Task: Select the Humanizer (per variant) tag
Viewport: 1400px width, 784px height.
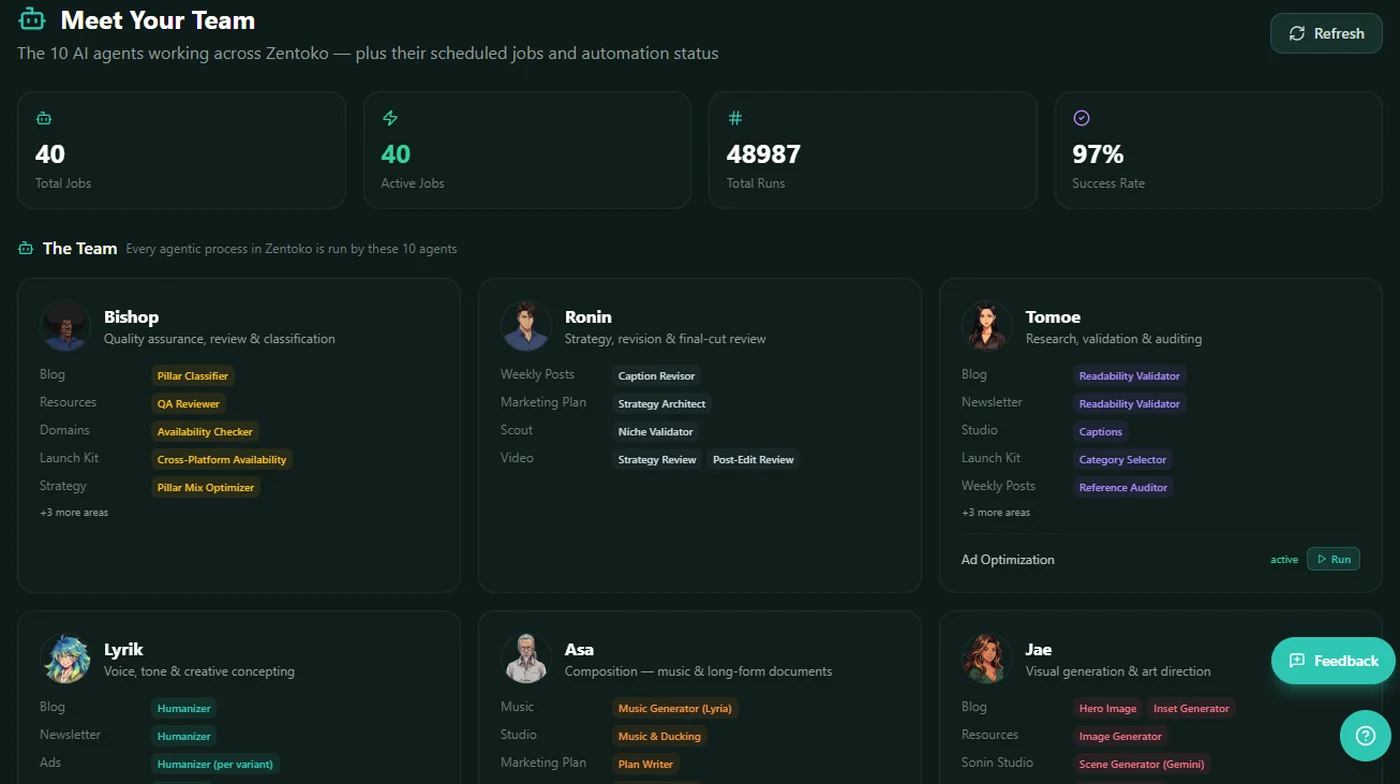Action: click(215, 764)
